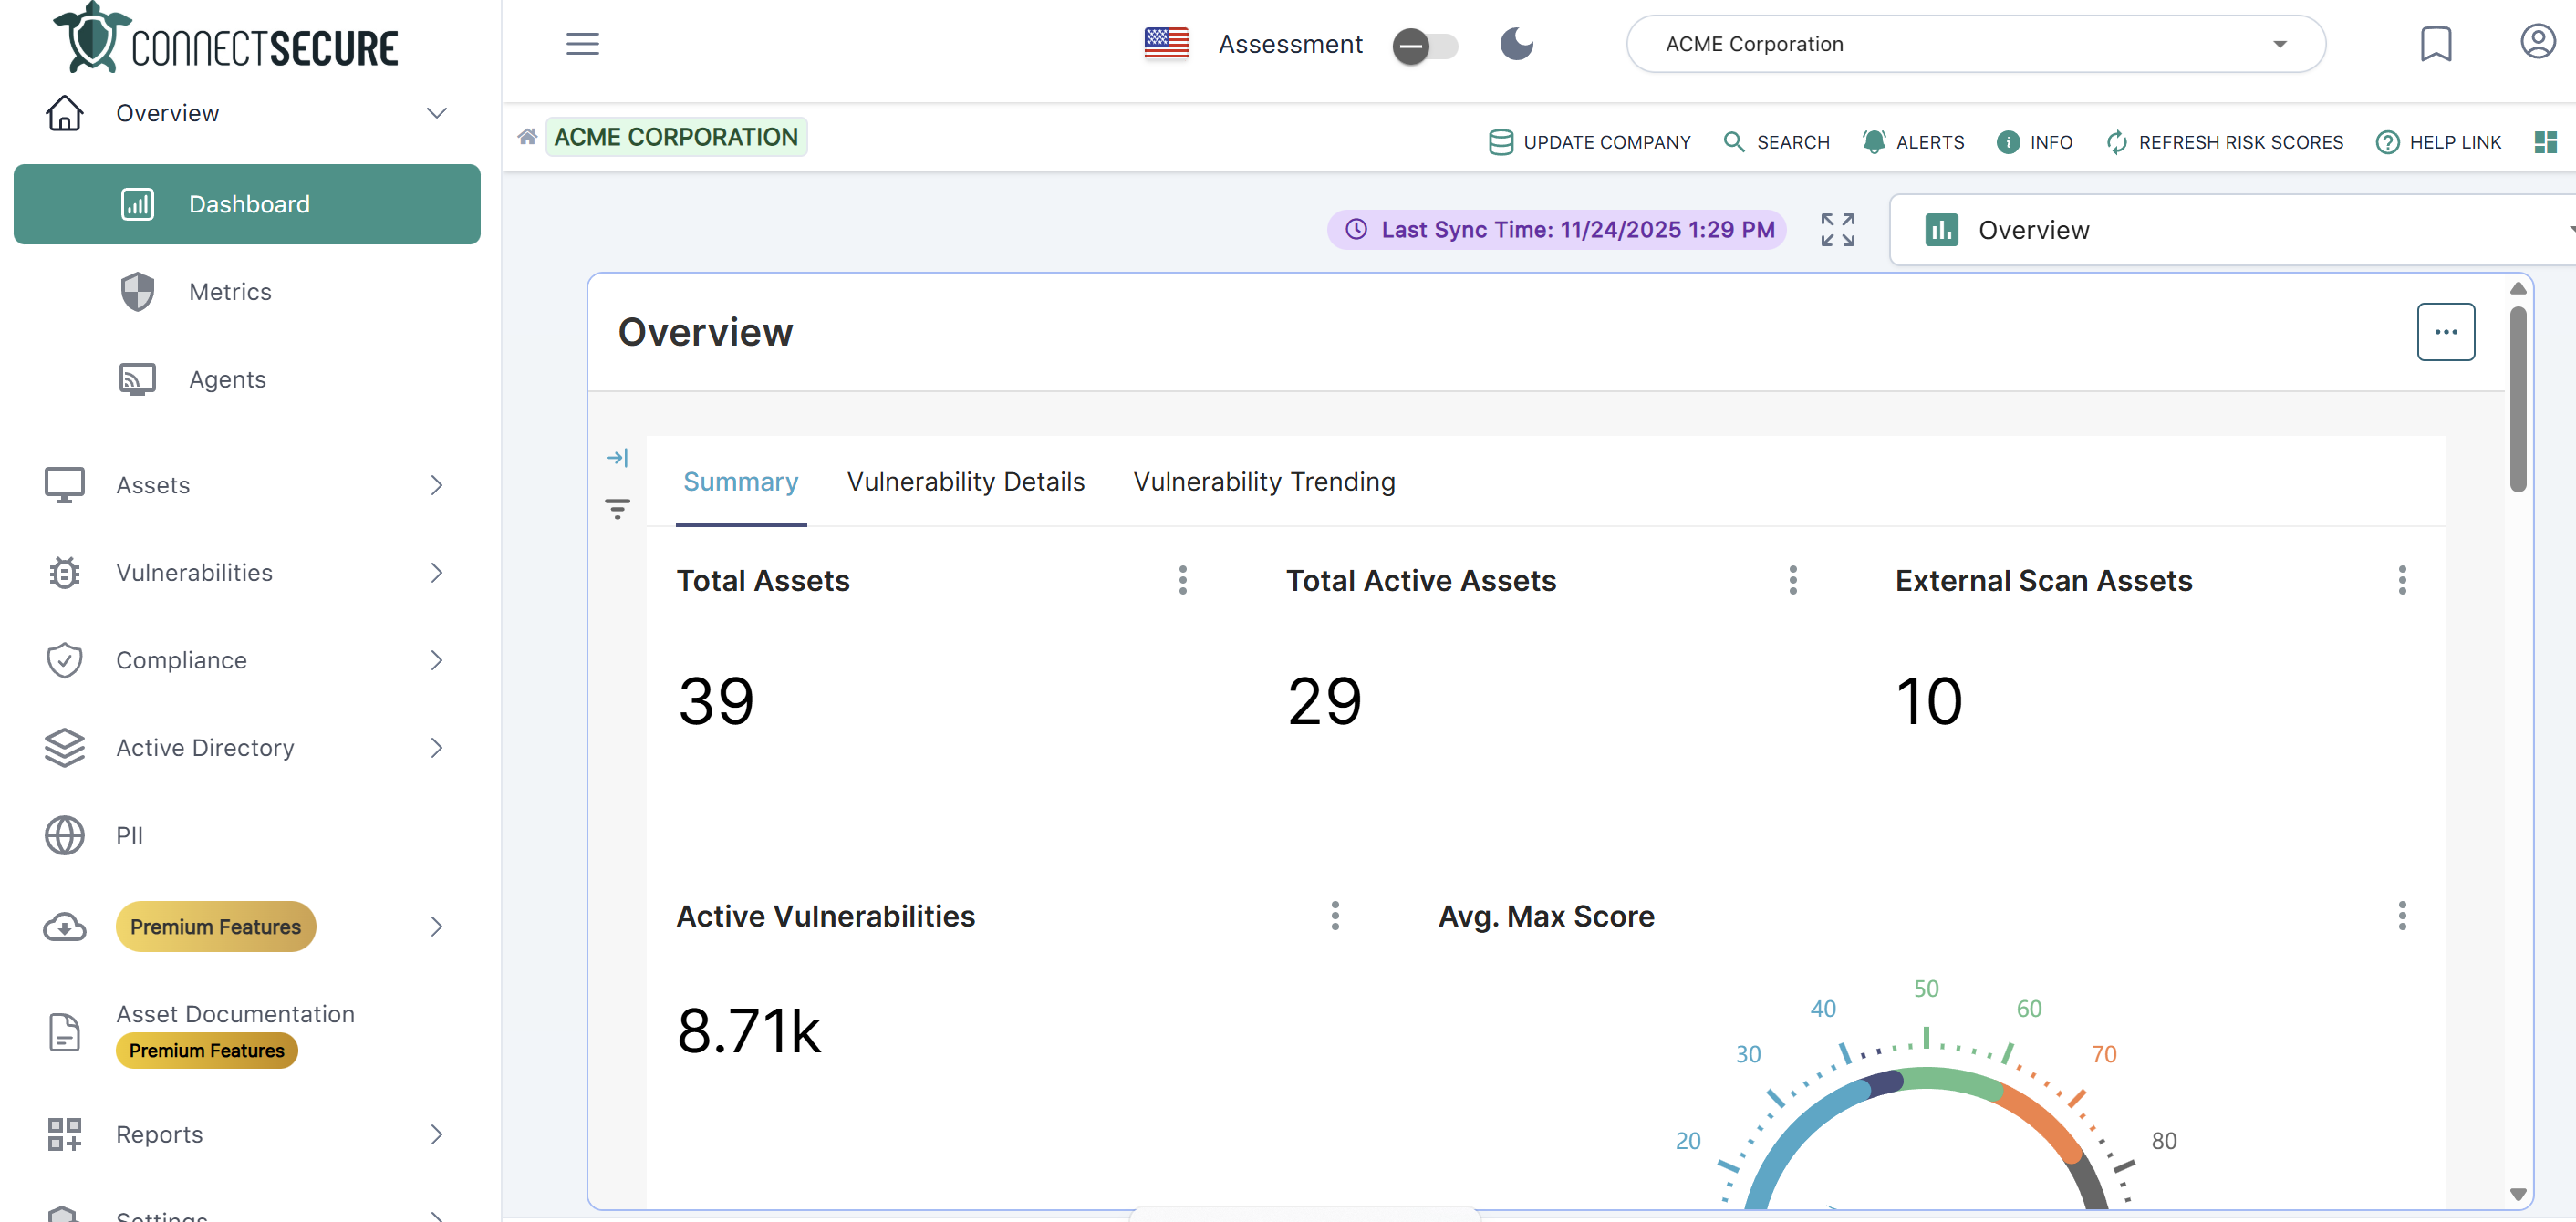This screenshot has width=2576, height=1222.
Task: Toggle dark mode moon icon
Action: pos(1516,44)
